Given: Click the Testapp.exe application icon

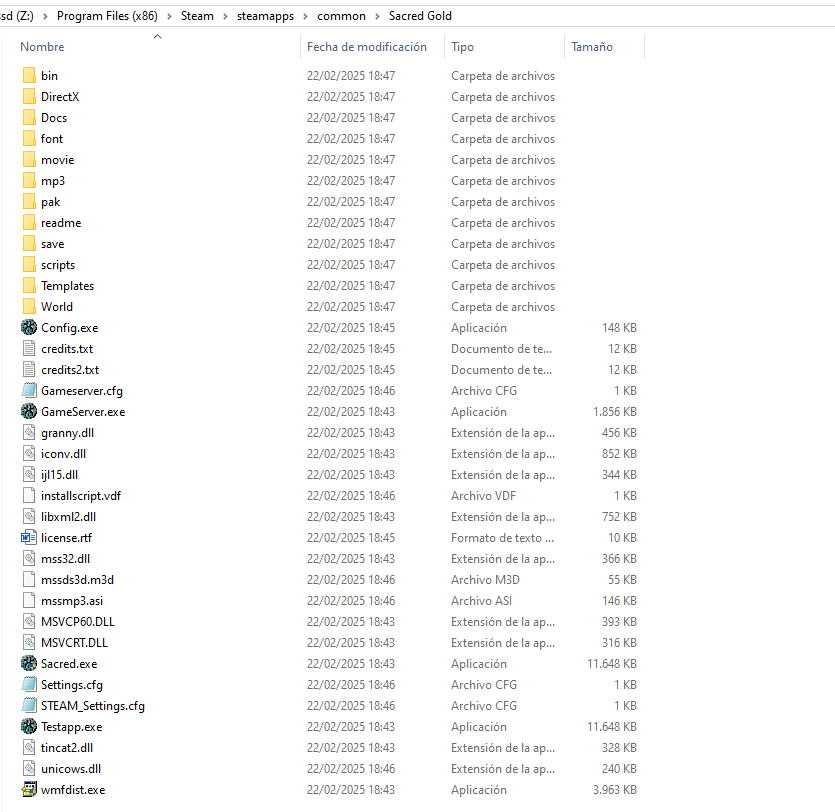Looking at the screenshot, I should pos(29,727).
